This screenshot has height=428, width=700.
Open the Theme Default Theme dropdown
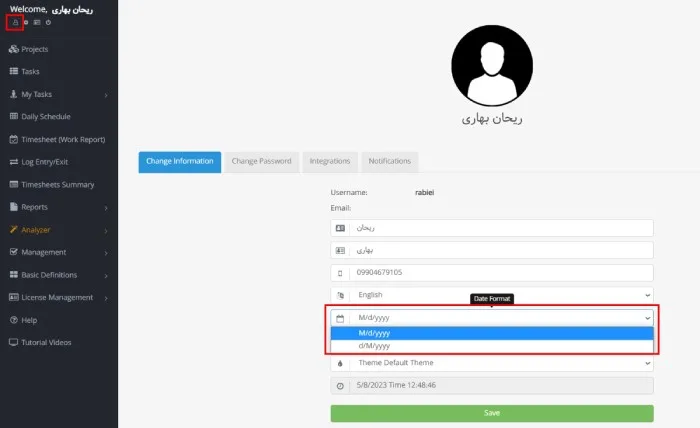pos(491,363)
